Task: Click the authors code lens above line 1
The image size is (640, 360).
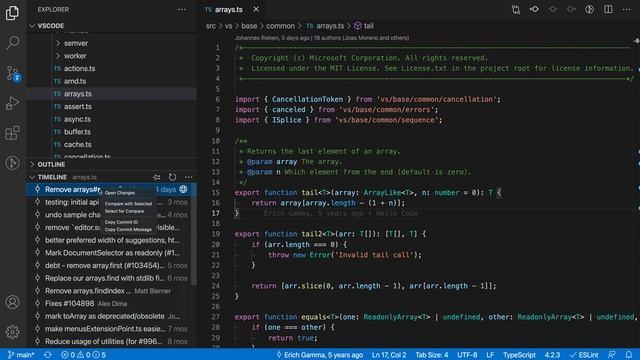Action: click(322, 38)
